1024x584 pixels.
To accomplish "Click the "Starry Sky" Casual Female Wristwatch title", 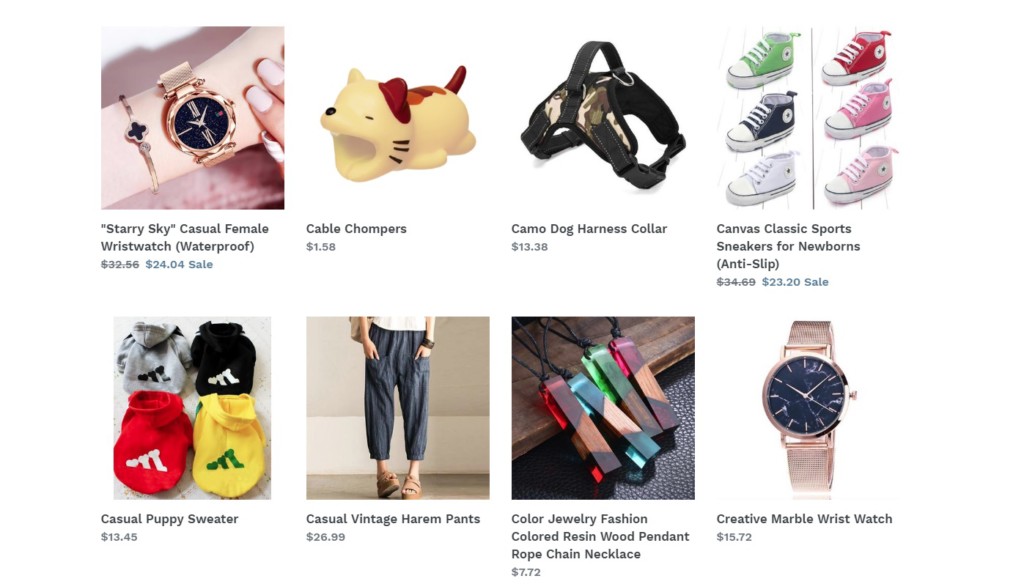I will pyautogui.click(x=185, y=238).
